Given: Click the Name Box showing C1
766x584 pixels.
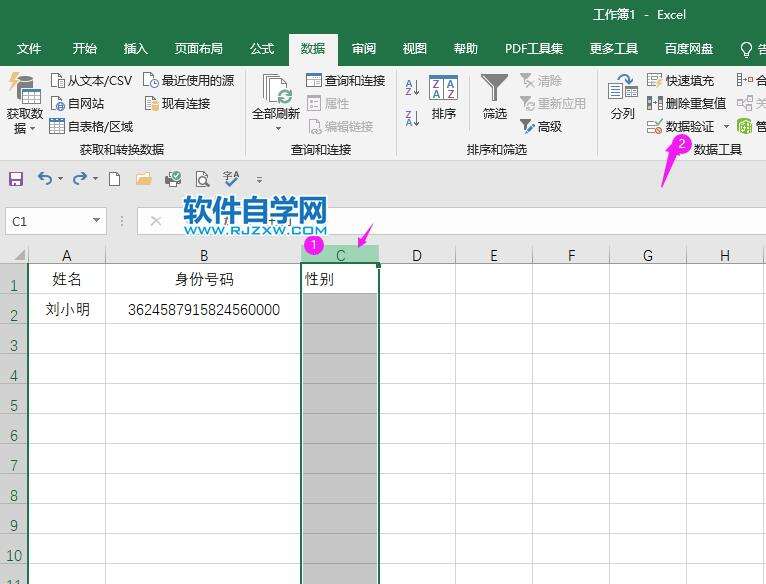Looking at the screenshot, I should click(47, 221).
